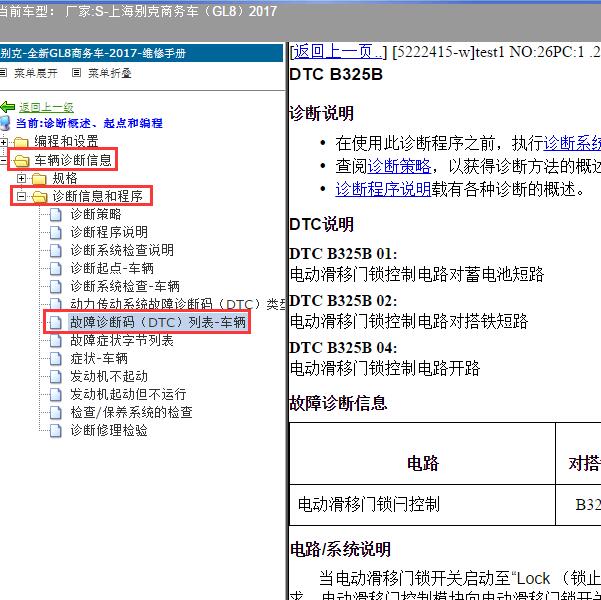Image resolution: width=601 pixels, height=600 pixels.
Task: Click the document icon beside 发动机起动但不运行
Action: coord(56,395)
